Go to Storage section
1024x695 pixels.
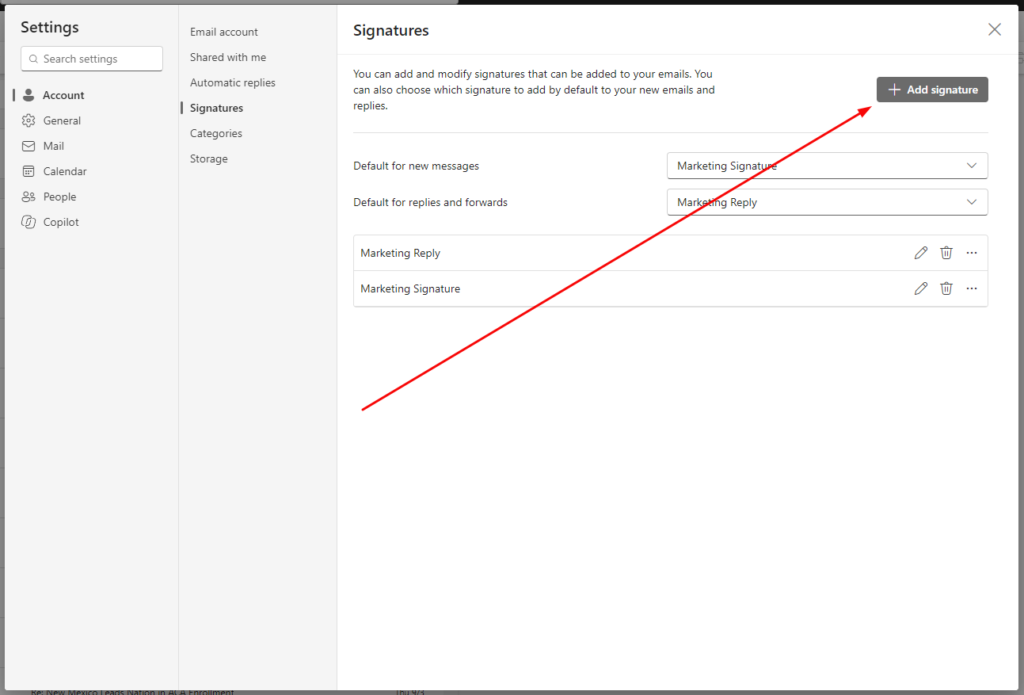[209, 159]
